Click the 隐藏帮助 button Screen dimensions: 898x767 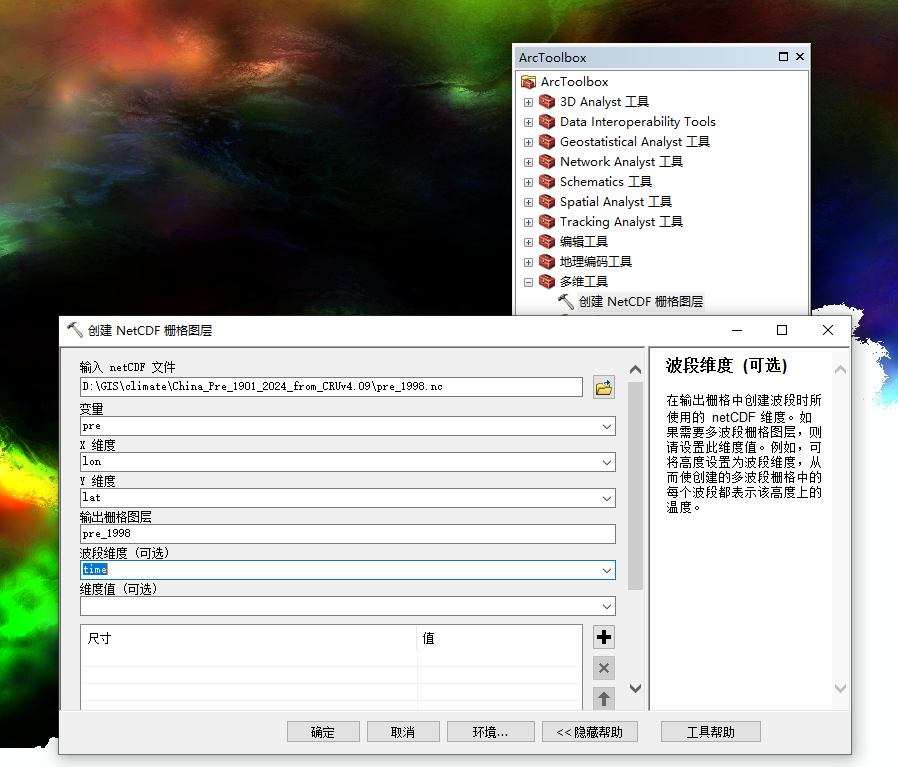(590, 732)
